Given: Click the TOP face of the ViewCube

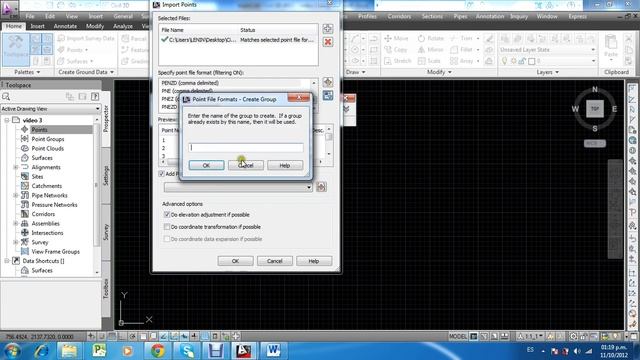Looking at the screenshot, I should (x=595, y=109).
